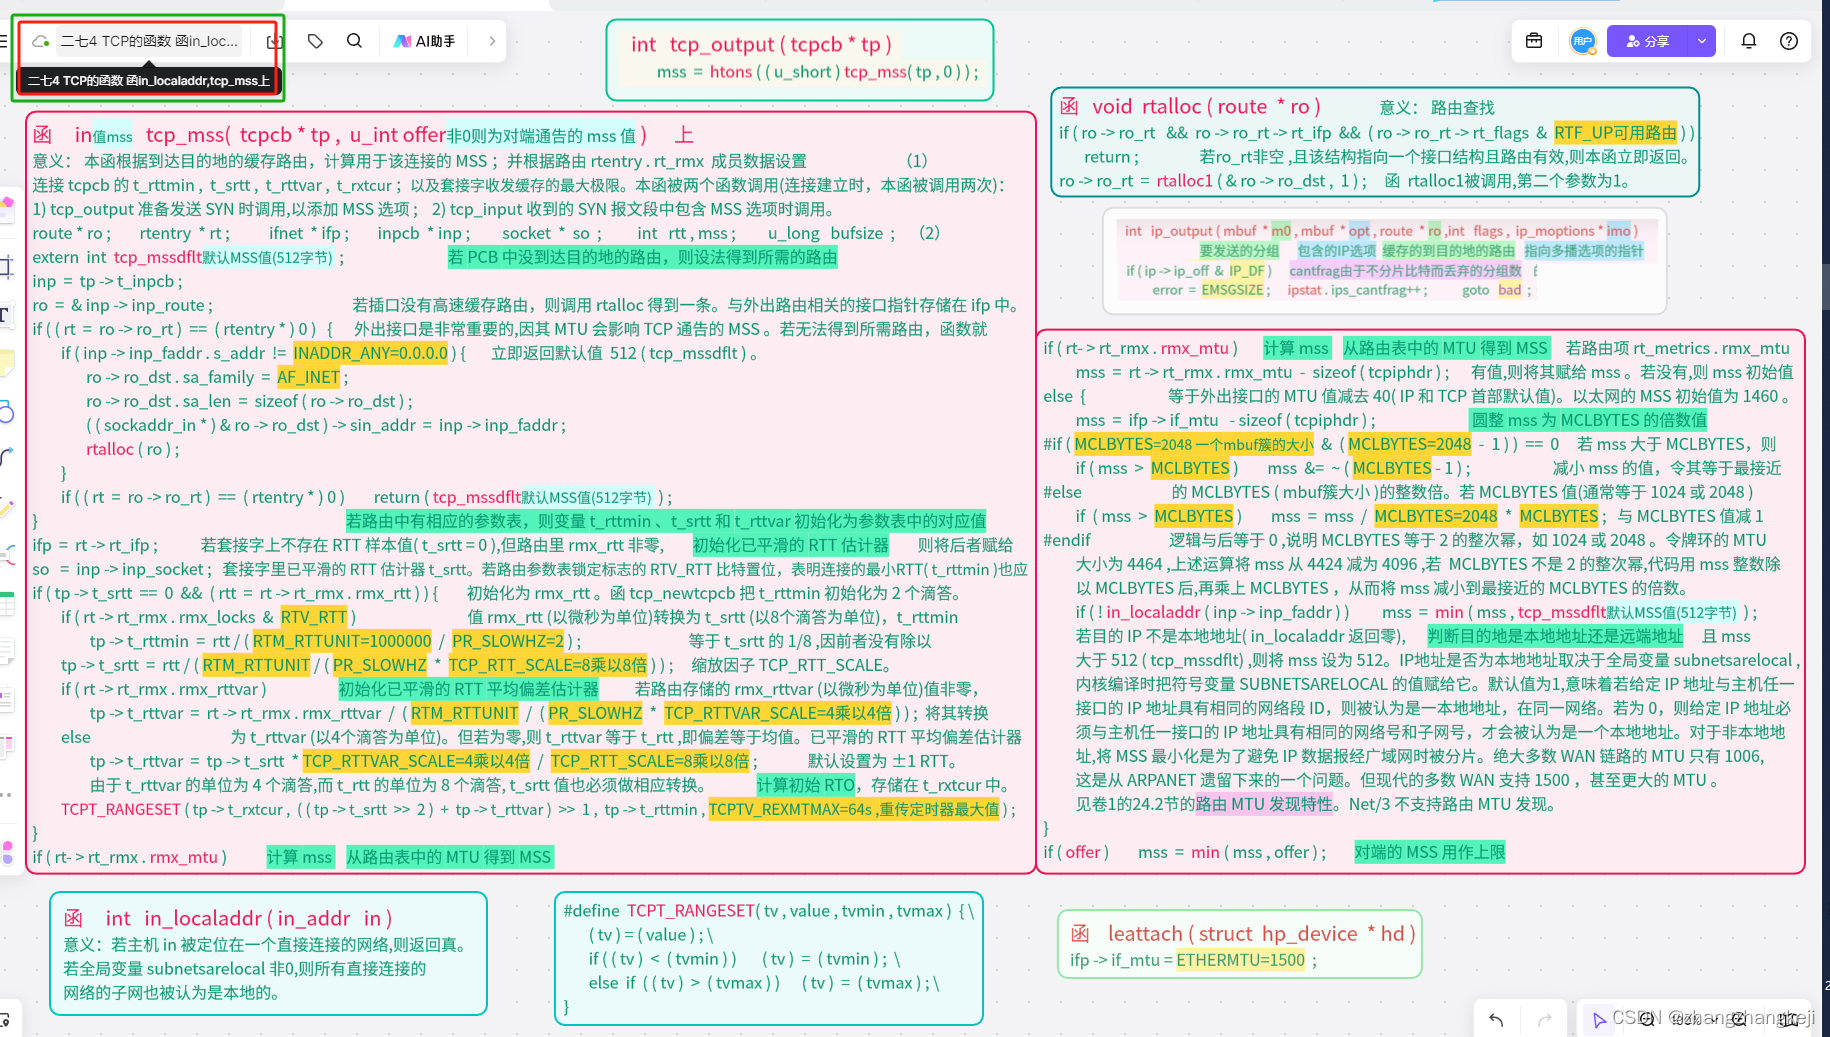Click the 'MCLBYTES=2048 一个mbuf簇的大小' highlight

click(1194, 444)
